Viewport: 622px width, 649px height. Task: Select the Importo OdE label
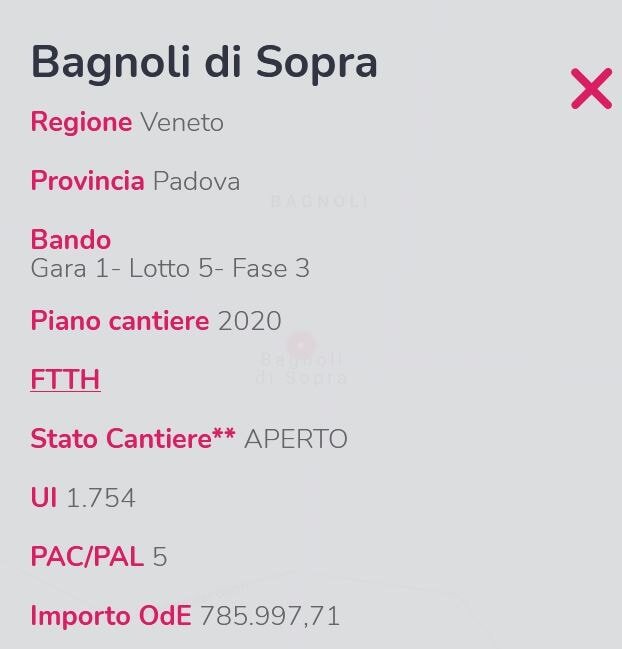[x=111, y=615]
